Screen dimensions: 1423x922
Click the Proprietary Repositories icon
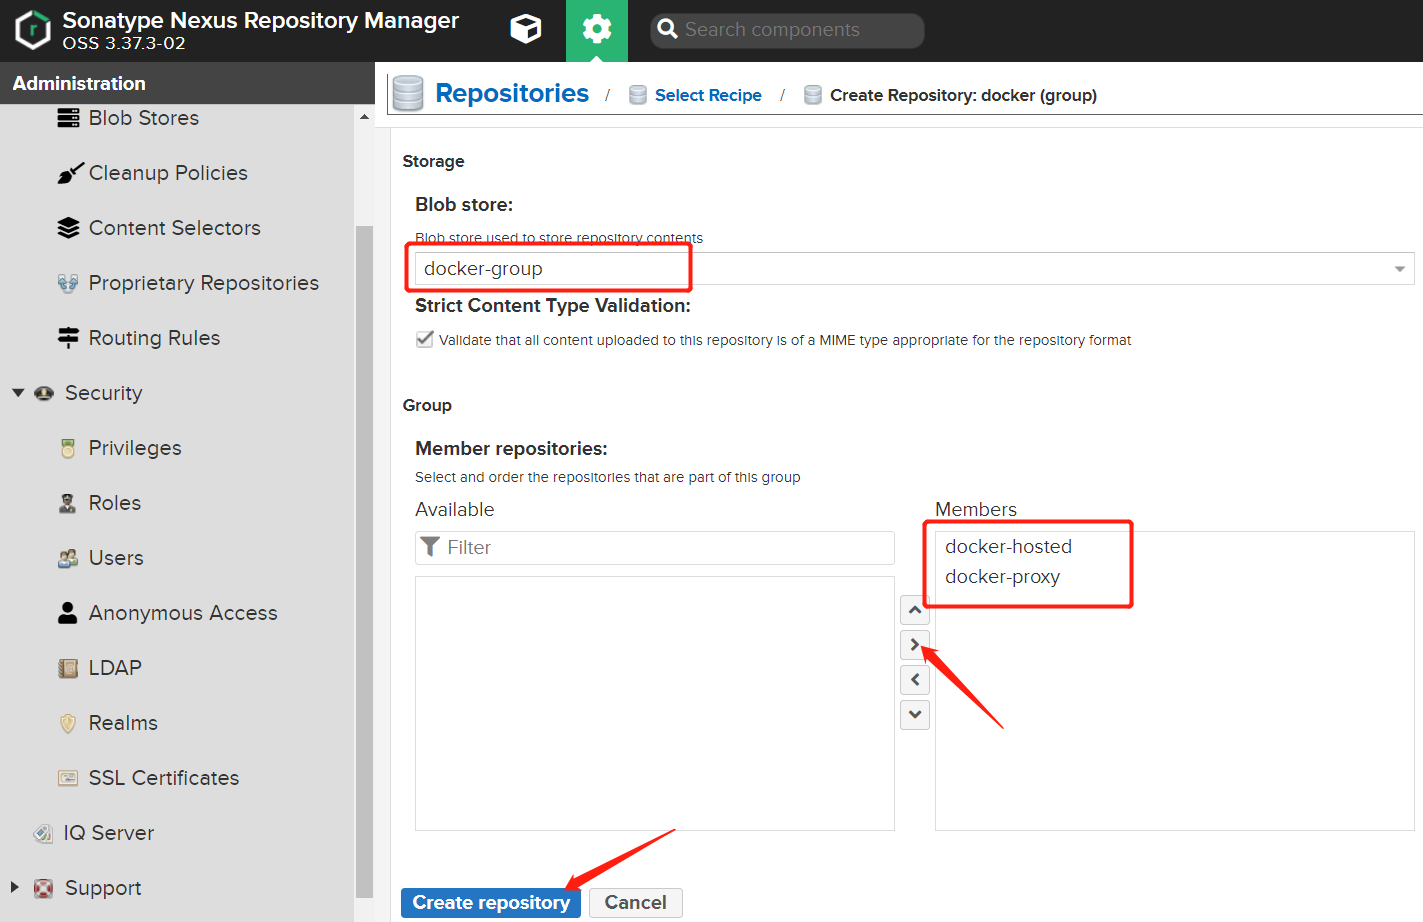click(x=68, y=283)
